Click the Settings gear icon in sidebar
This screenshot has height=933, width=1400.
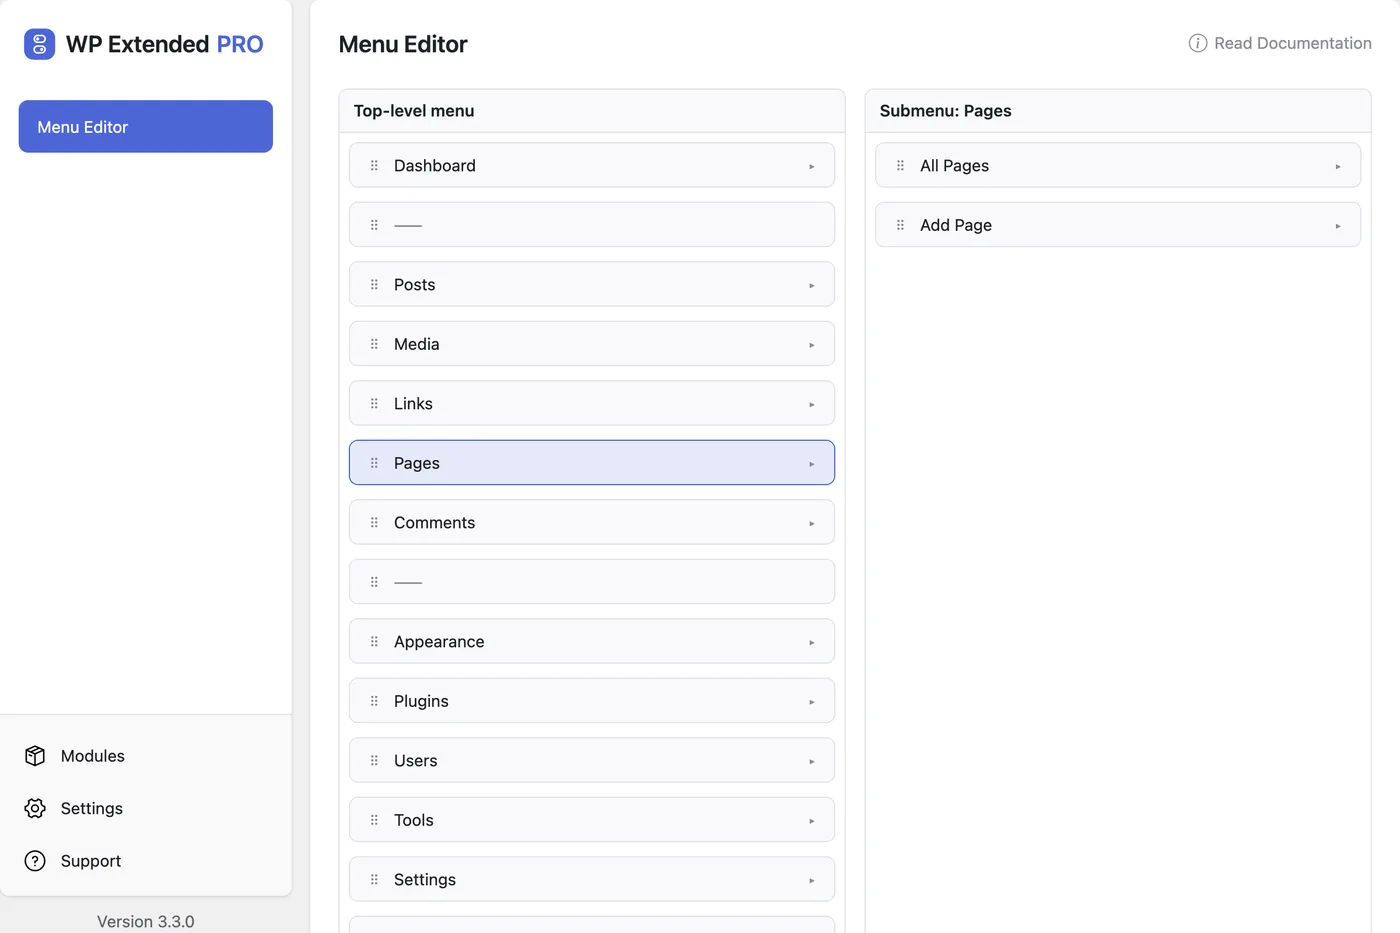click(x=35, y=808)
